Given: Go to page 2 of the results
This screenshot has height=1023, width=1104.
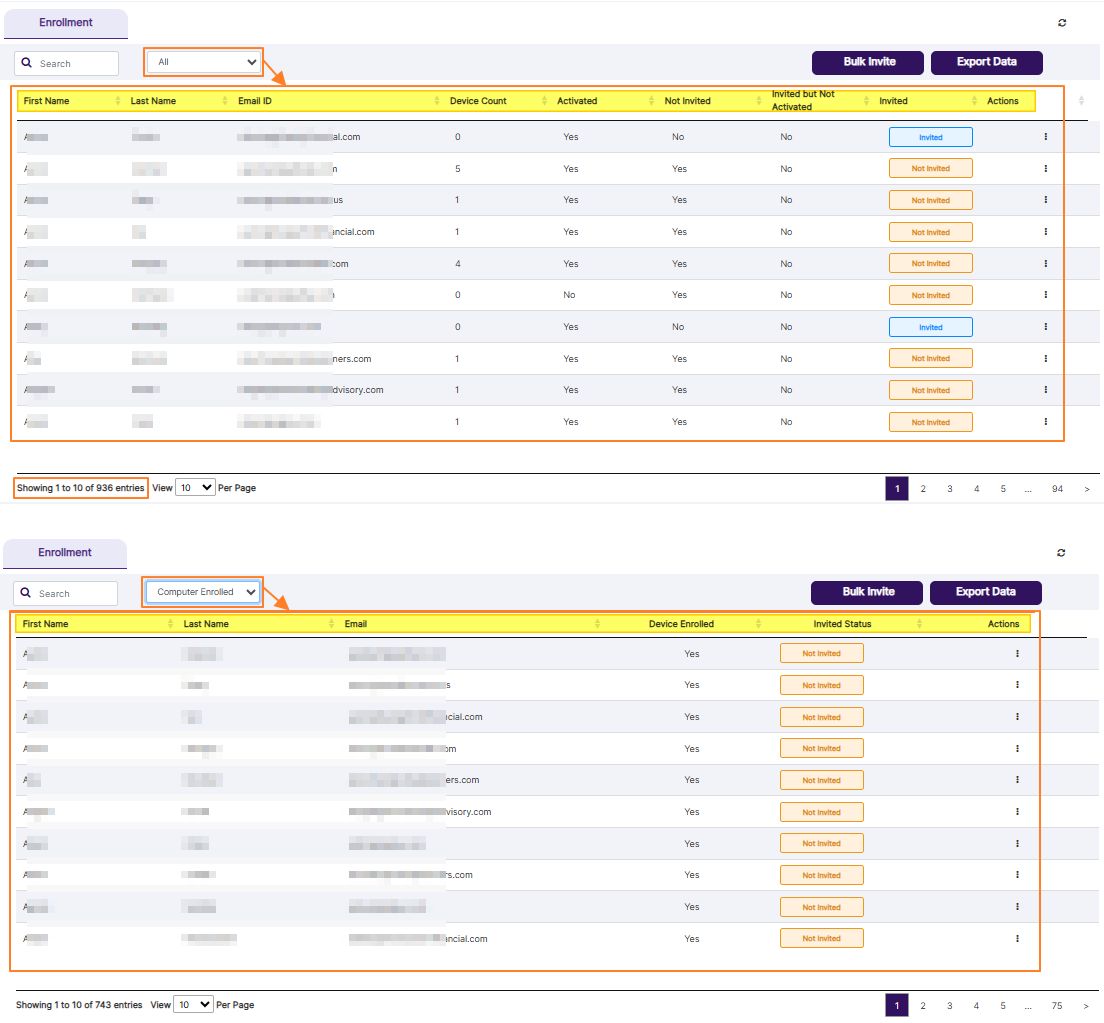Looking at the screenshot, I should click(923, 488).
